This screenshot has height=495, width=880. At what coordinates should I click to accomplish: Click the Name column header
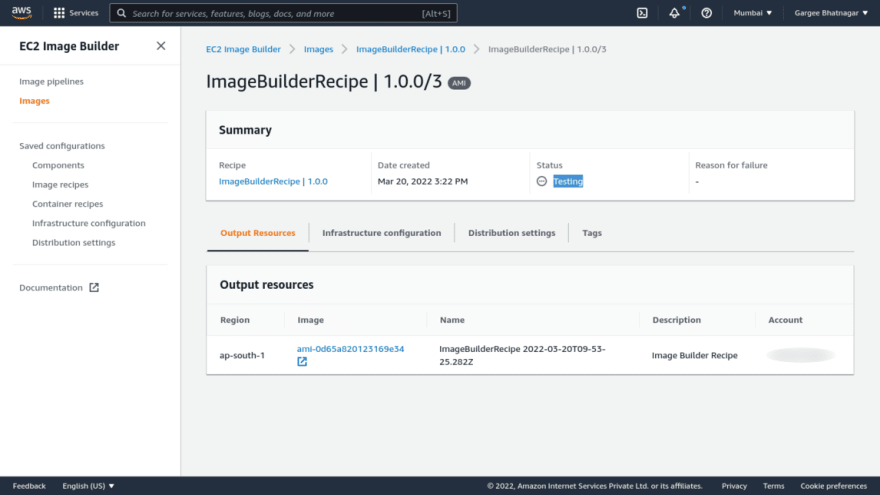tap(452, 320)
